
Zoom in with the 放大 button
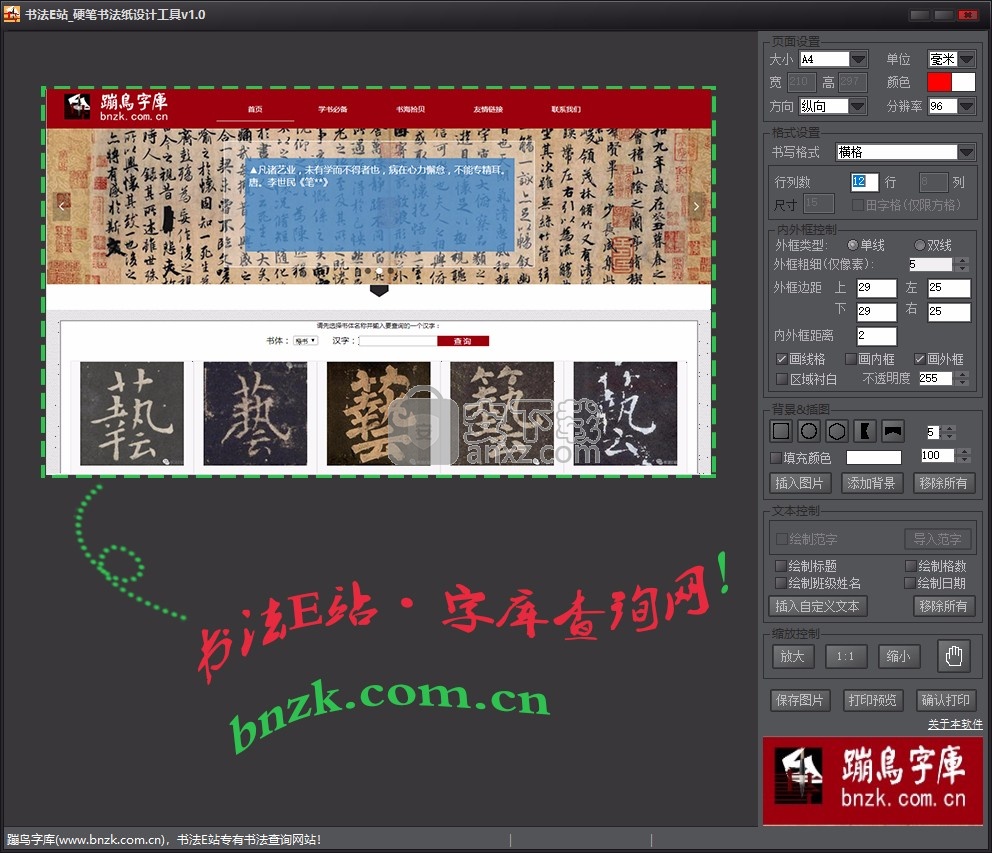click(792, 656)
